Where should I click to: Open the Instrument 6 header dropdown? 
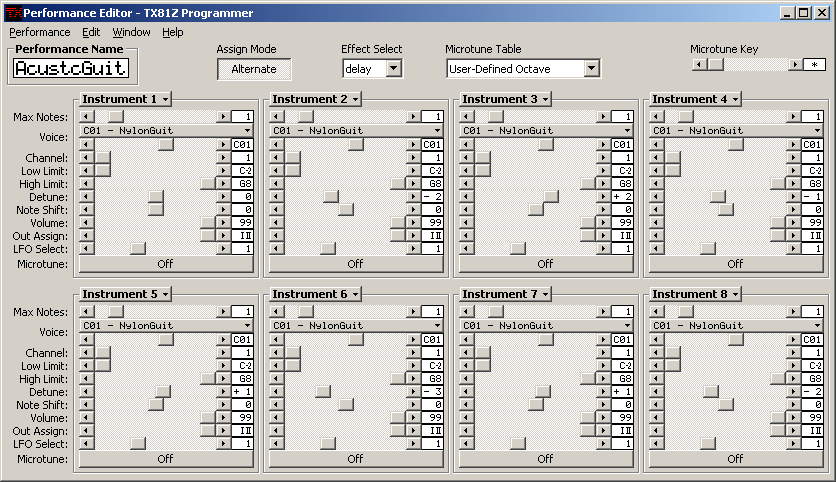click(316, 294)
